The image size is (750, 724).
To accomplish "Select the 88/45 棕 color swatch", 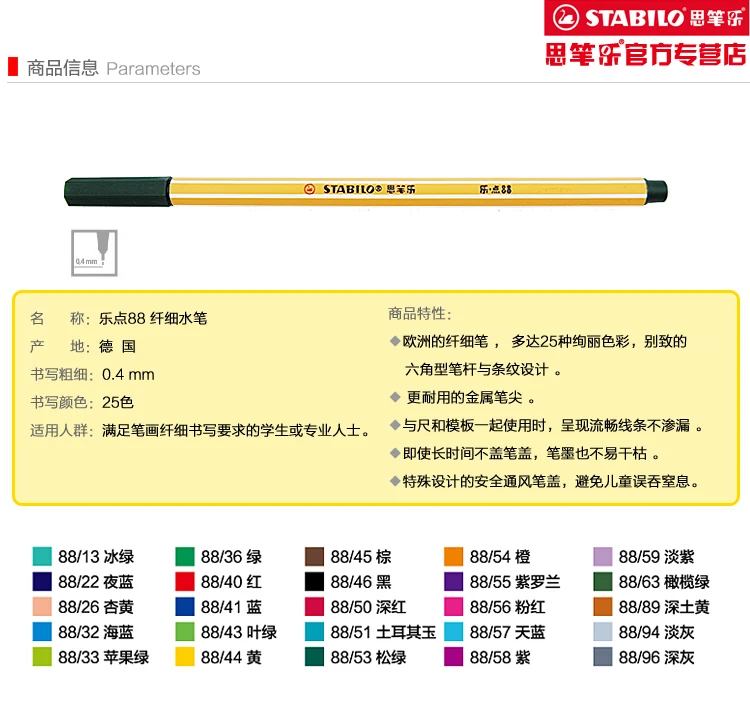I will (x=314, y=556).
